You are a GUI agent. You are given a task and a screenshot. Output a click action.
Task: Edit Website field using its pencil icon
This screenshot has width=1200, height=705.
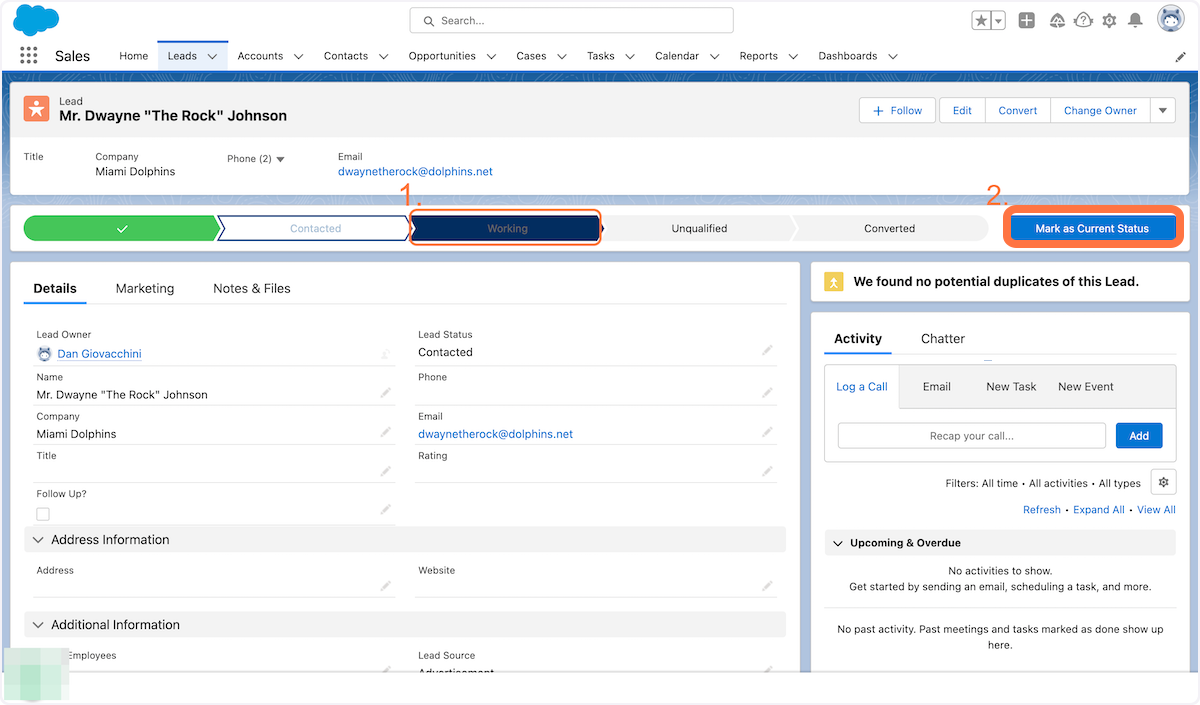767,586
